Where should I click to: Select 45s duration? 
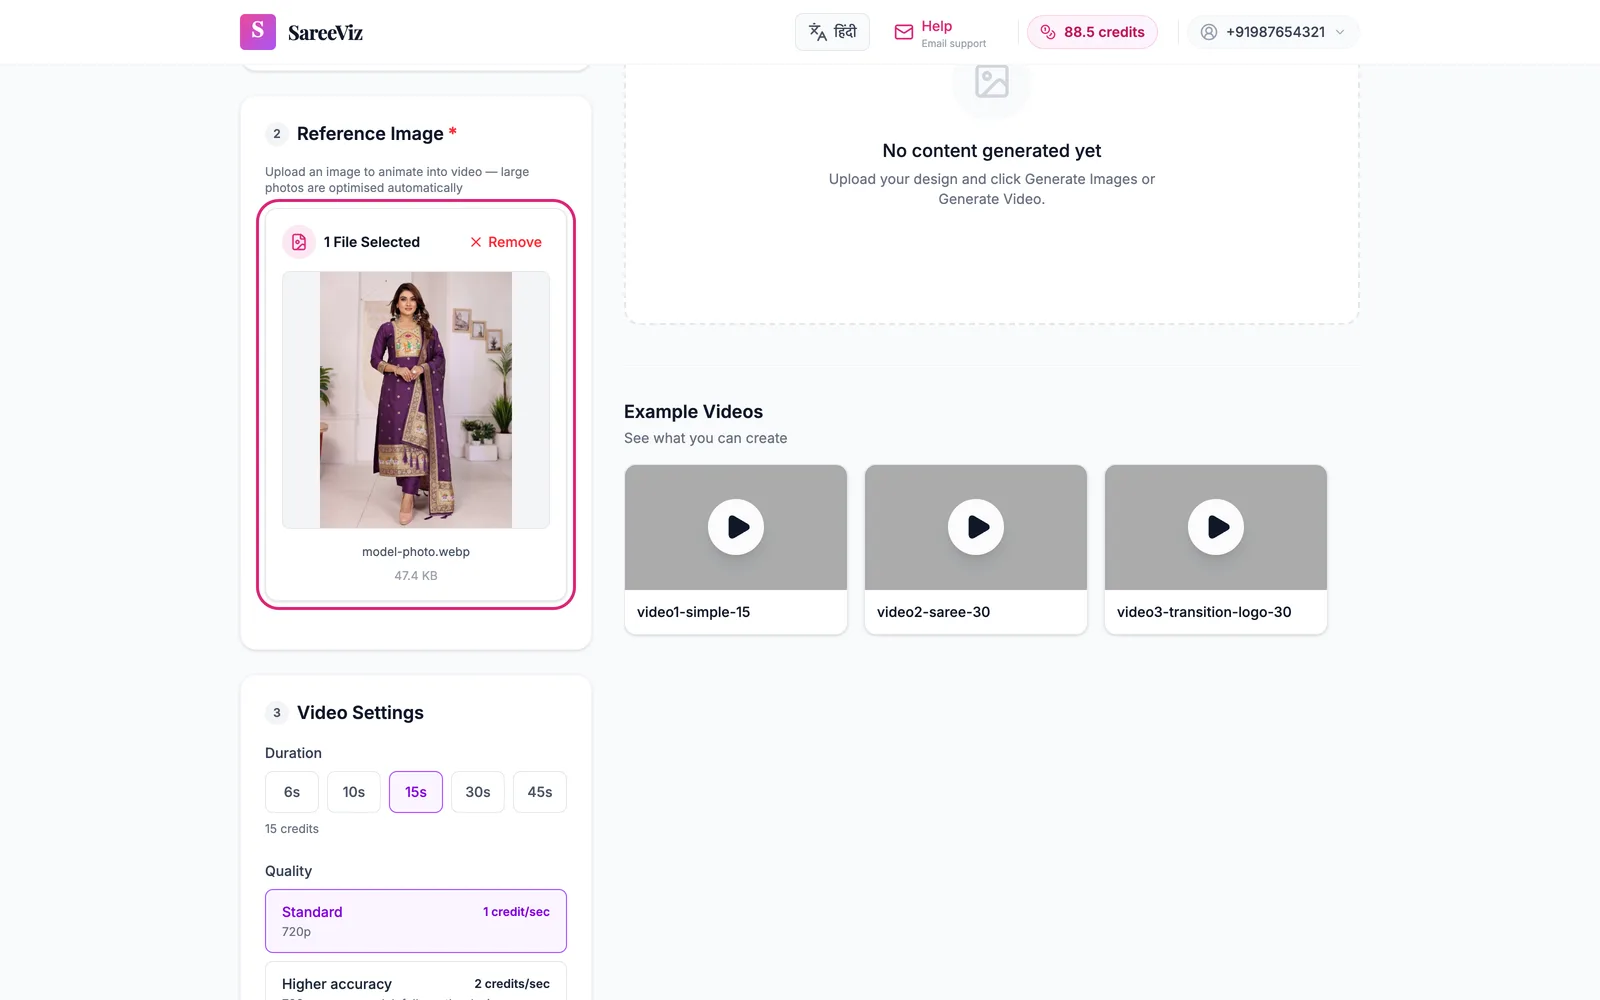coord(540,792)
